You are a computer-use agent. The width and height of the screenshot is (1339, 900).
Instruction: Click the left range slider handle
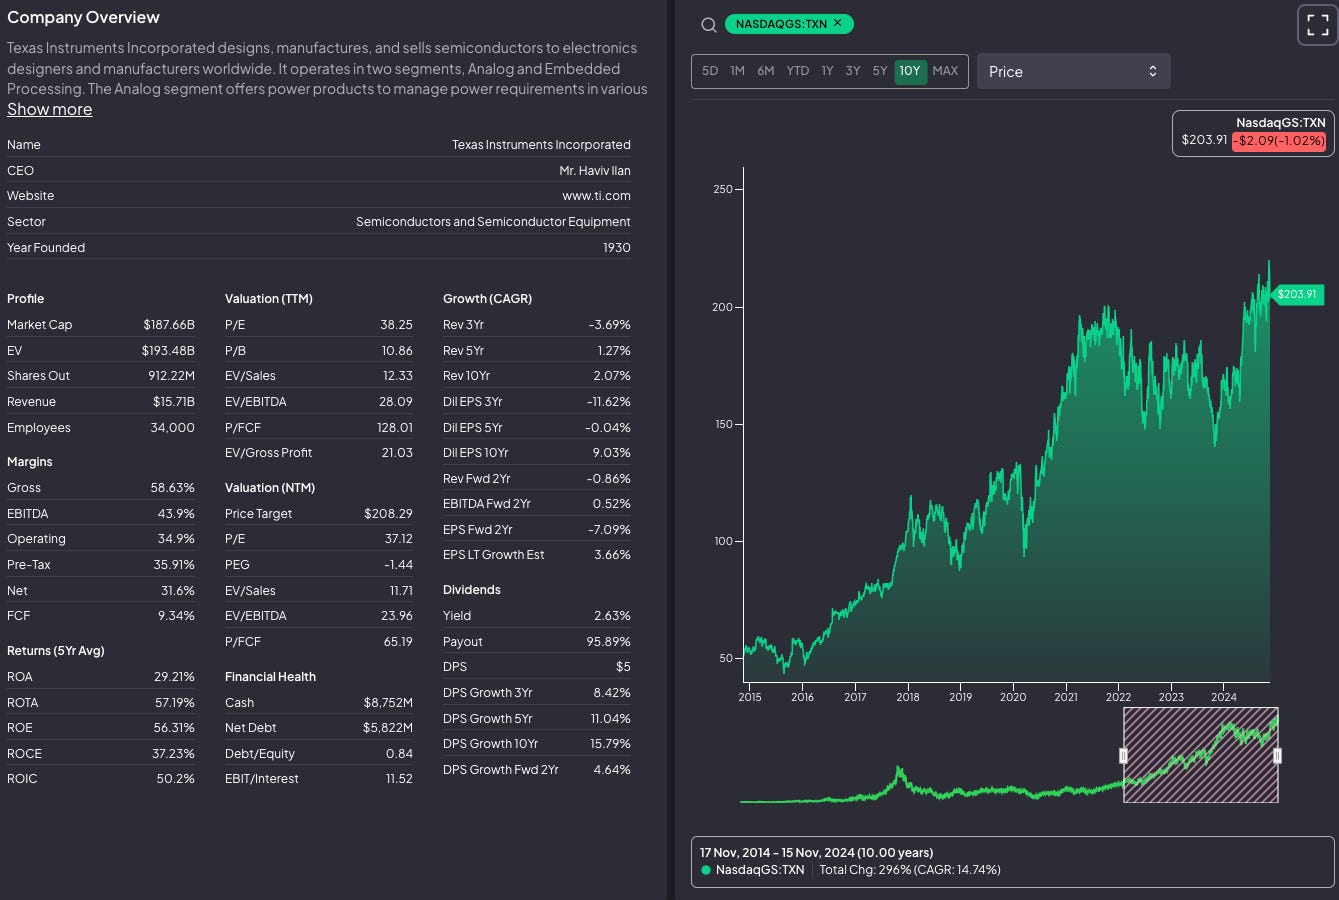pos(1123,756)
